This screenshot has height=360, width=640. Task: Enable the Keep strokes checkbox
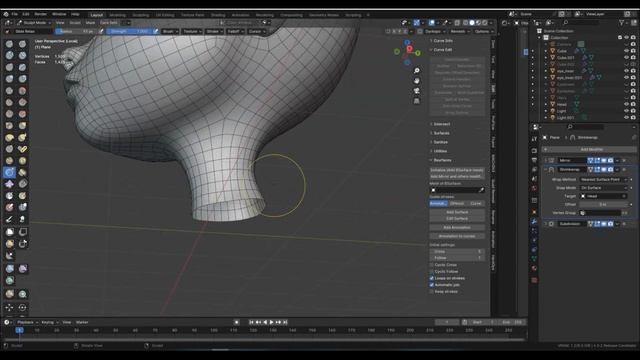431,291
